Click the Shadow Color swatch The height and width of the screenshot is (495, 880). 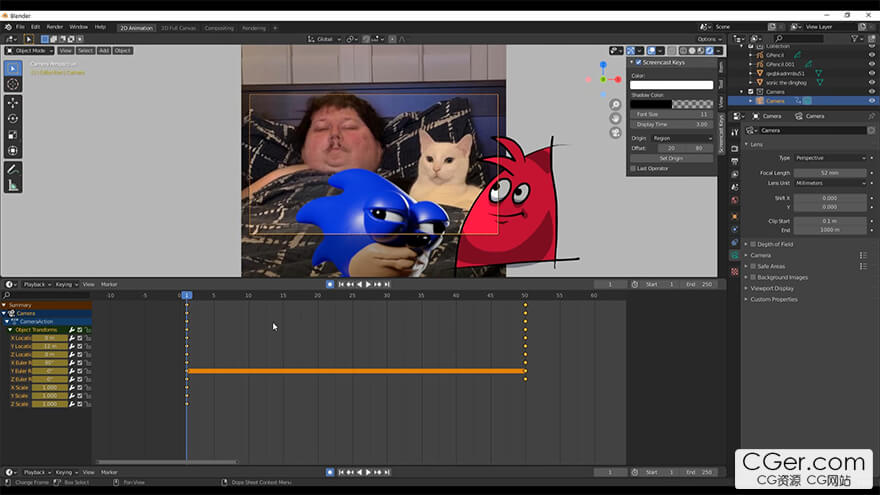671,104
